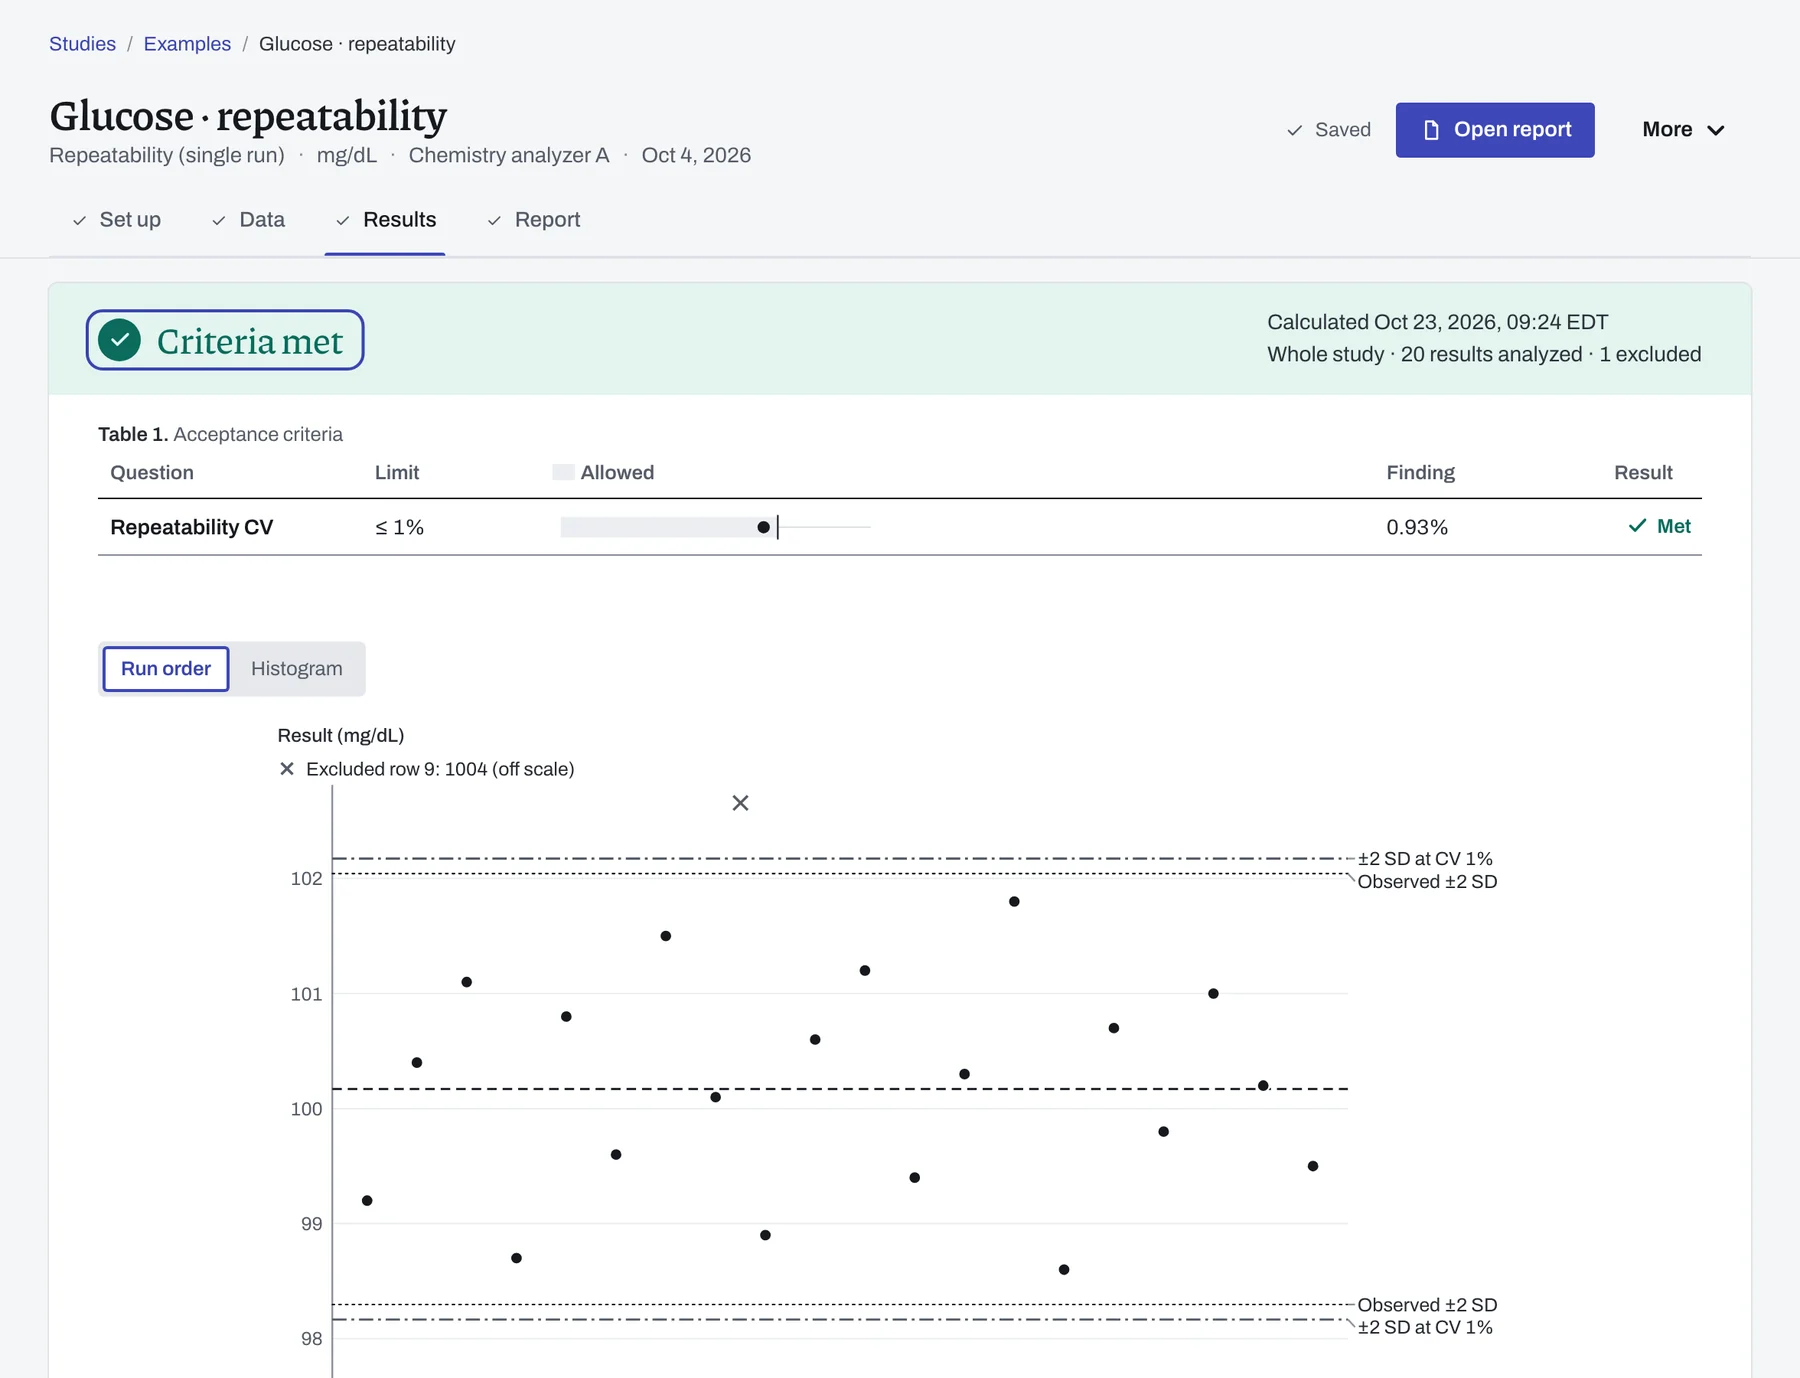This screenshot has height=1378, width=1800.
Task: Click the Finding column header
Action: [x=1420, y=472]
